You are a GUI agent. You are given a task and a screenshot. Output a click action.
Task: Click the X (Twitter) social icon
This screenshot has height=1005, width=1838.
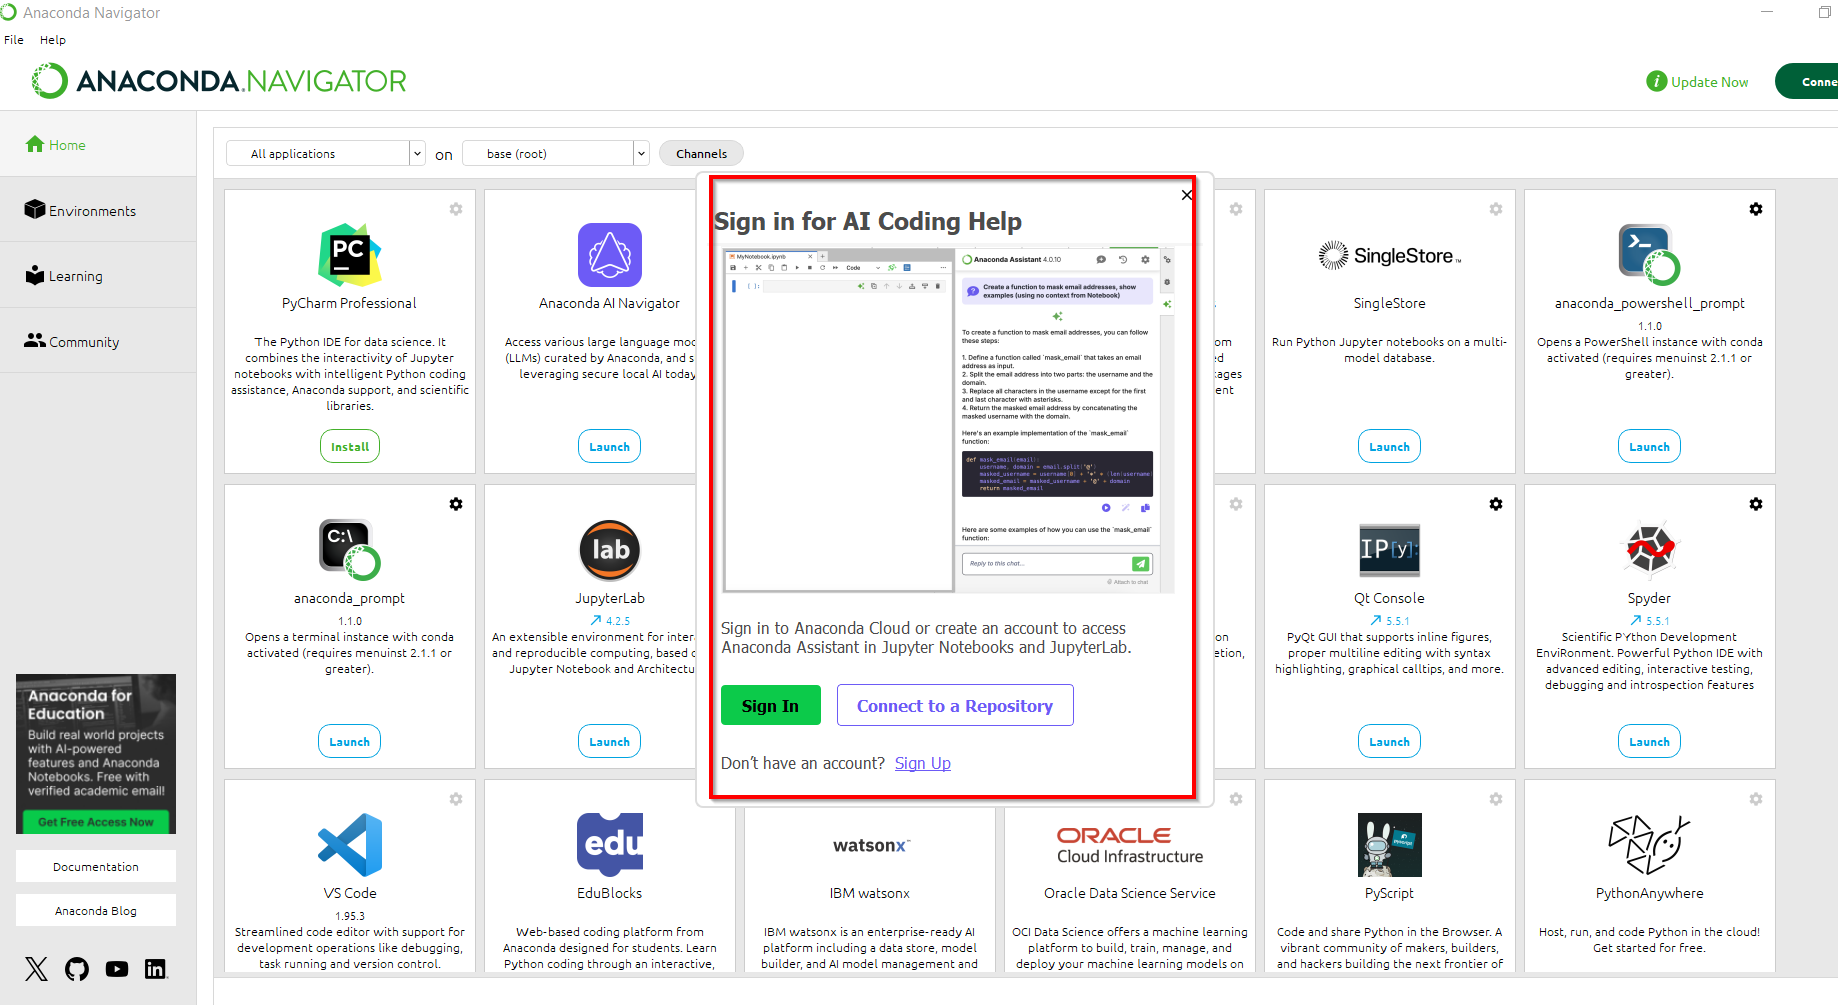click(x=36, y=968)
